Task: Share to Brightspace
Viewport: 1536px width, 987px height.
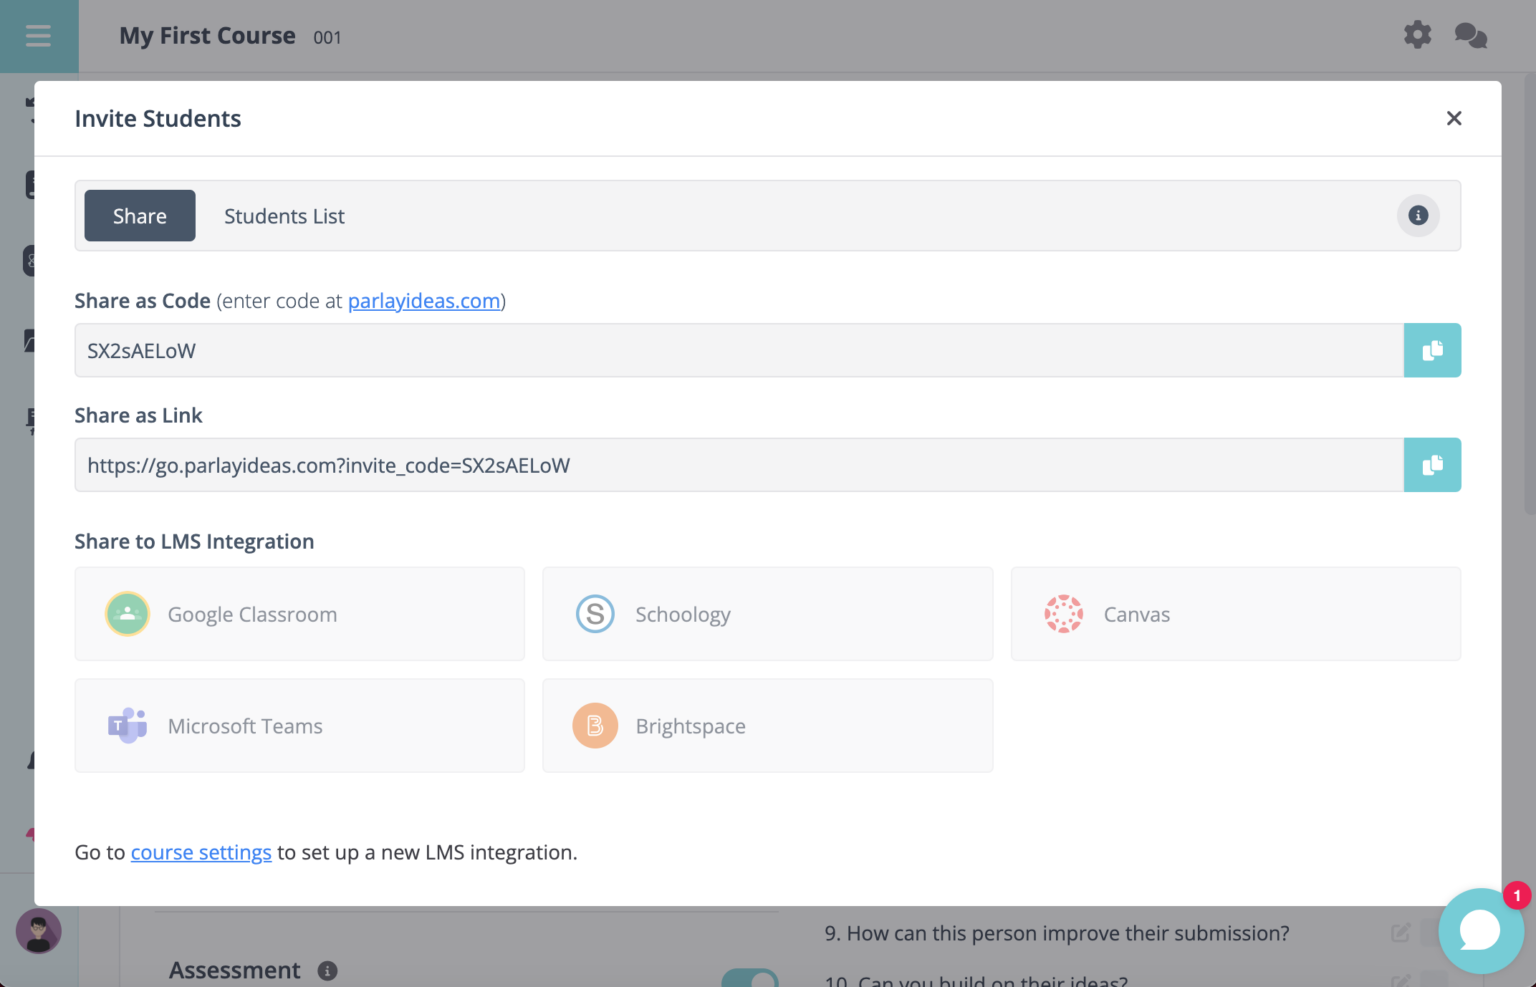Action: 767,726
